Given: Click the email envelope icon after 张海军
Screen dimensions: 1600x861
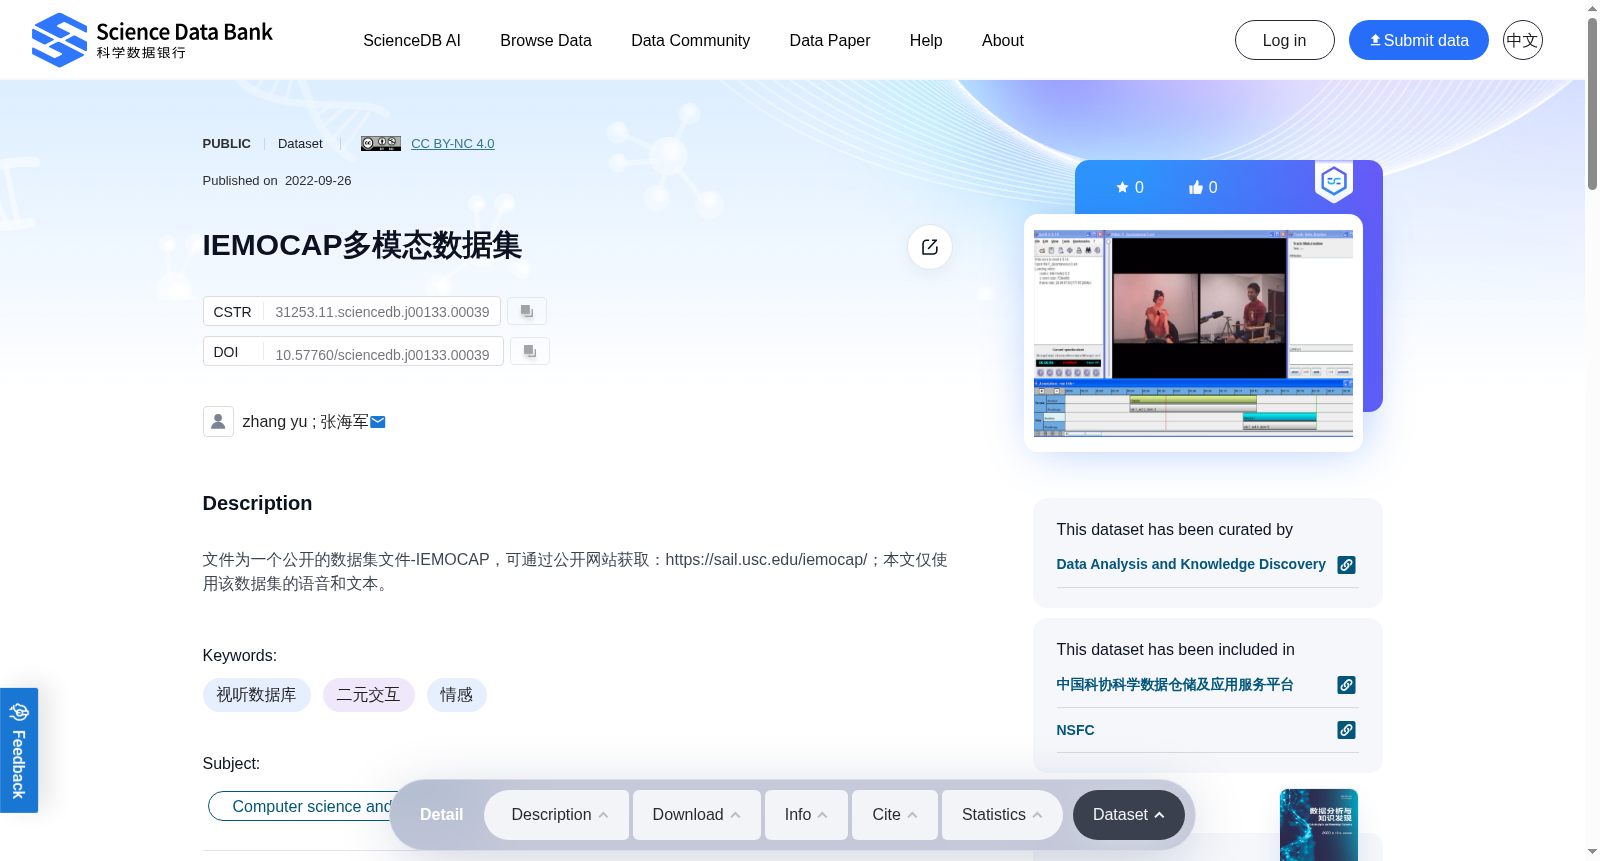Looking at the screenshot, I should (x=378, y=422).
